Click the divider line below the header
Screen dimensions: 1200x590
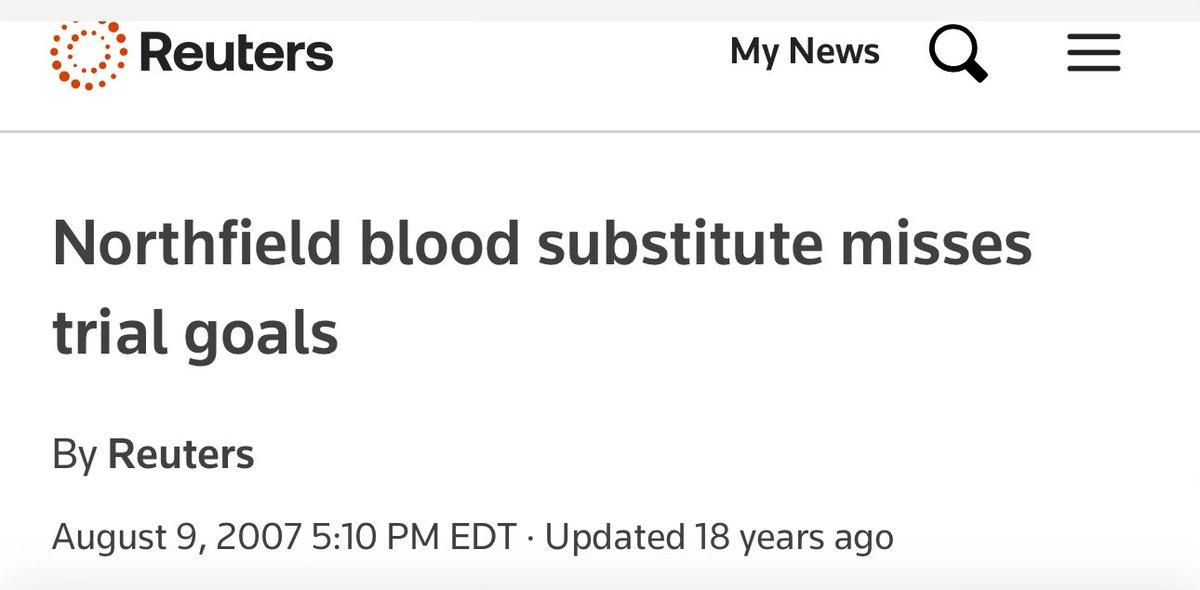600,131
